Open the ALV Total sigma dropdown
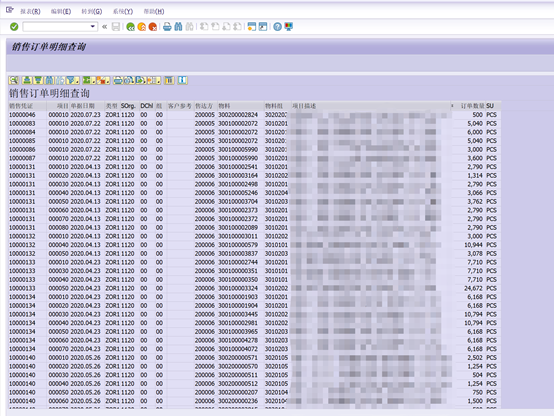This screenshot has height=416, width=554. 89,81
